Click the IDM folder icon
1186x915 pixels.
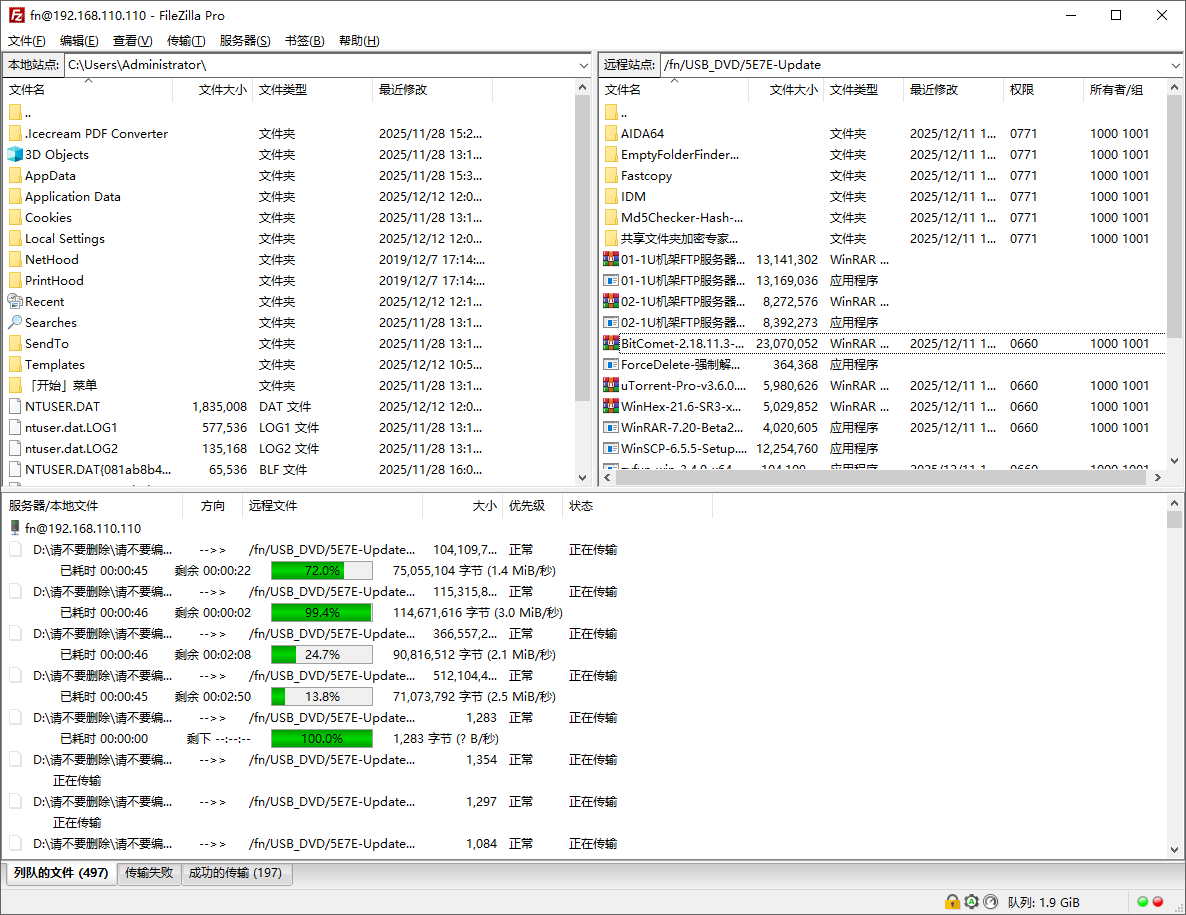pyautogui.click(x=611, y=197)
